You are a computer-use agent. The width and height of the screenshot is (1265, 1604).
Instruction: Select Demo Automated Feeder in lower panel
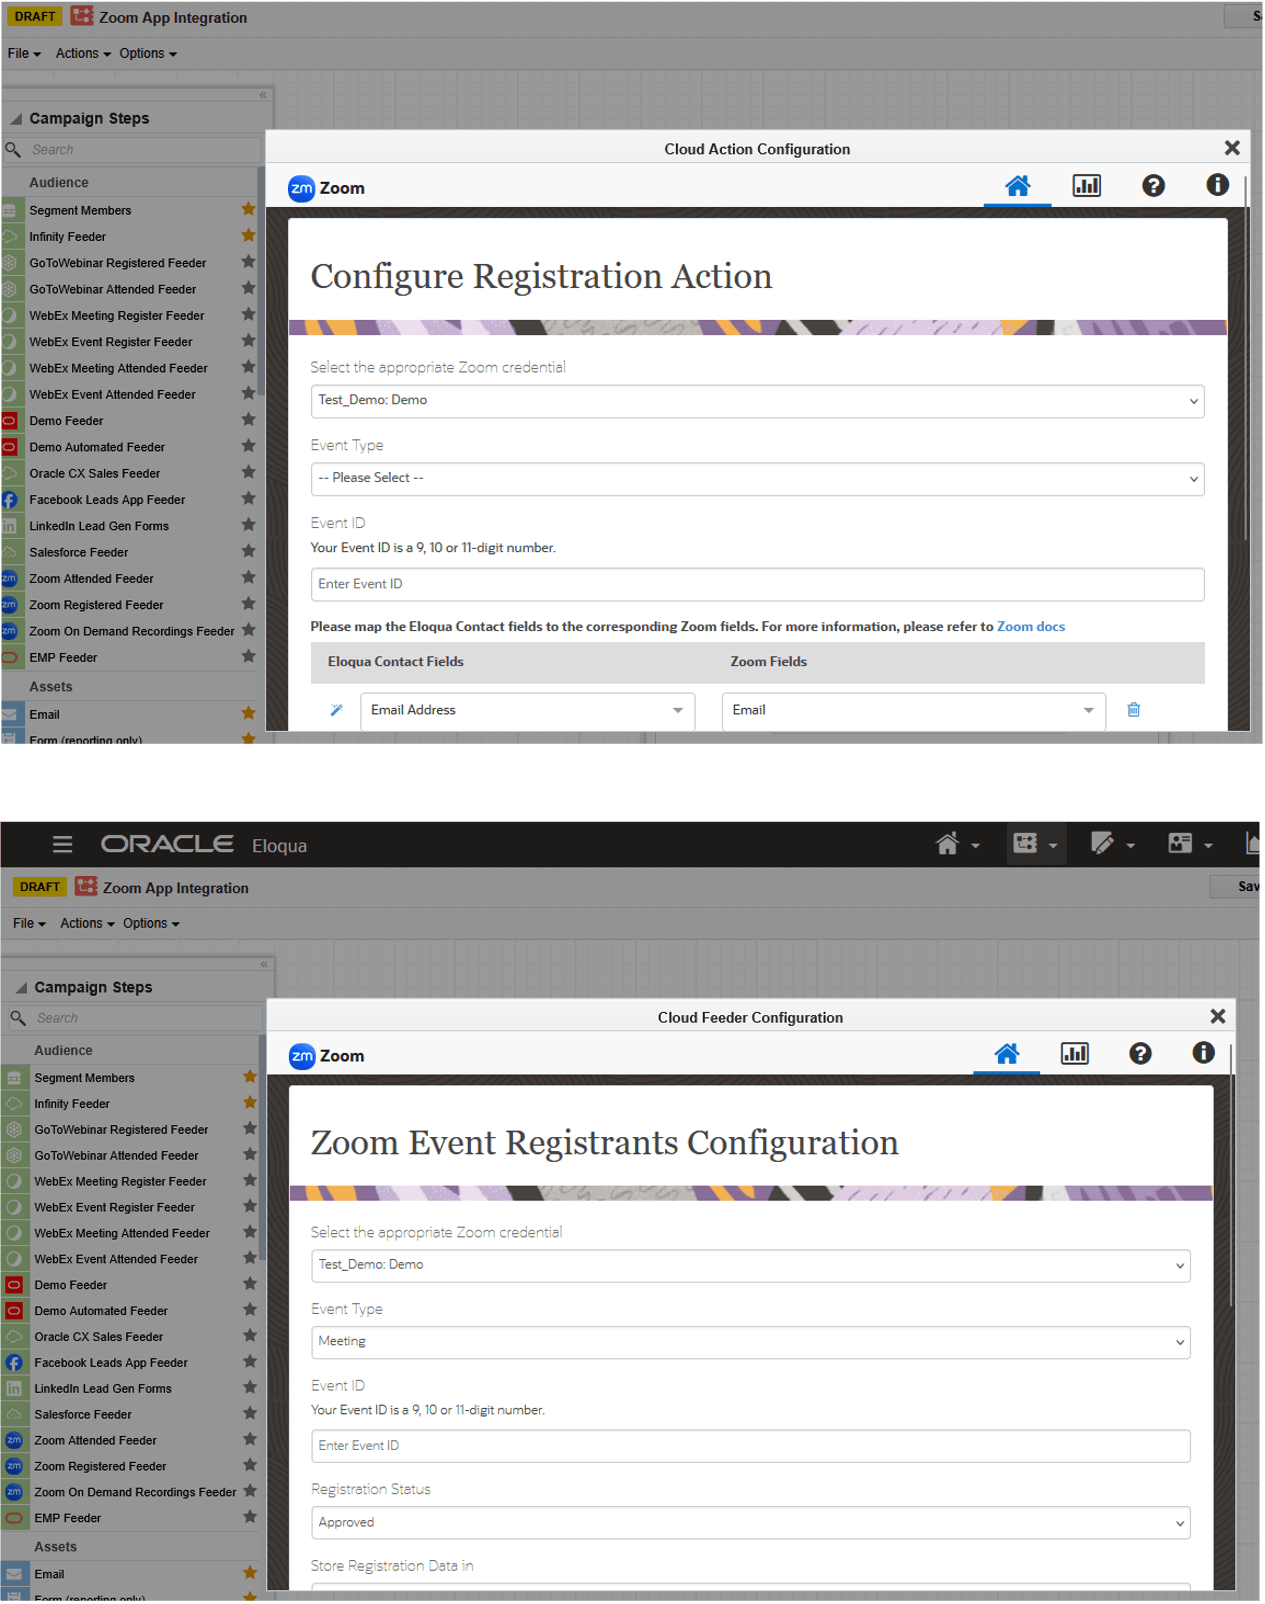tap(101, 1311)
